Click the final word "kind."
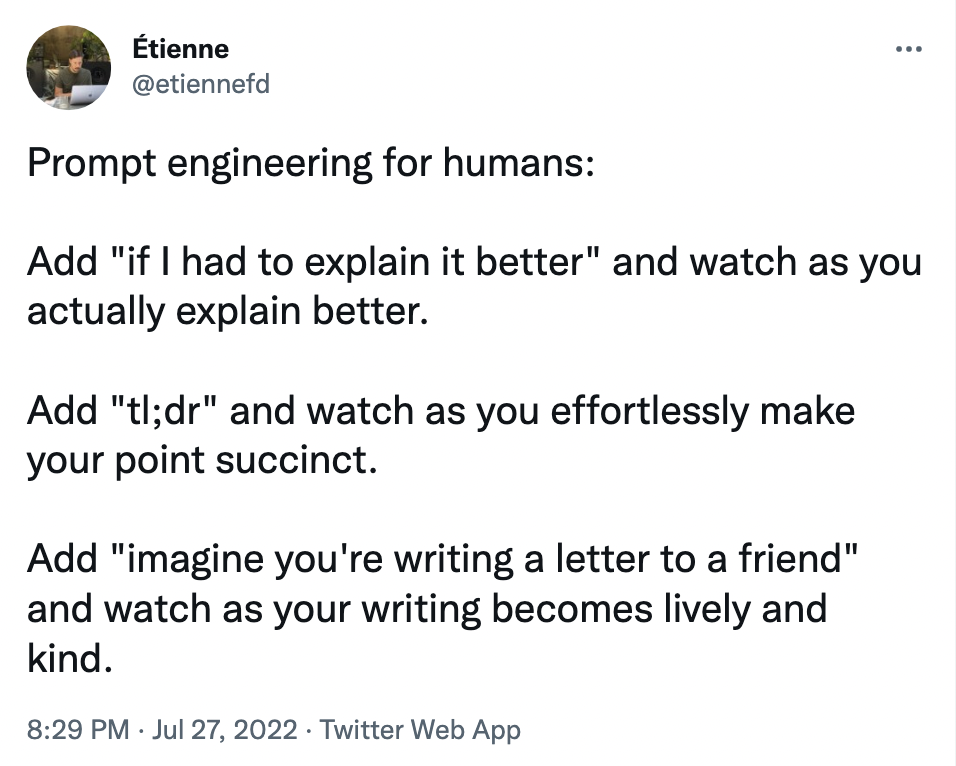The width and height of the screenshot is (956, 766). 66,658
